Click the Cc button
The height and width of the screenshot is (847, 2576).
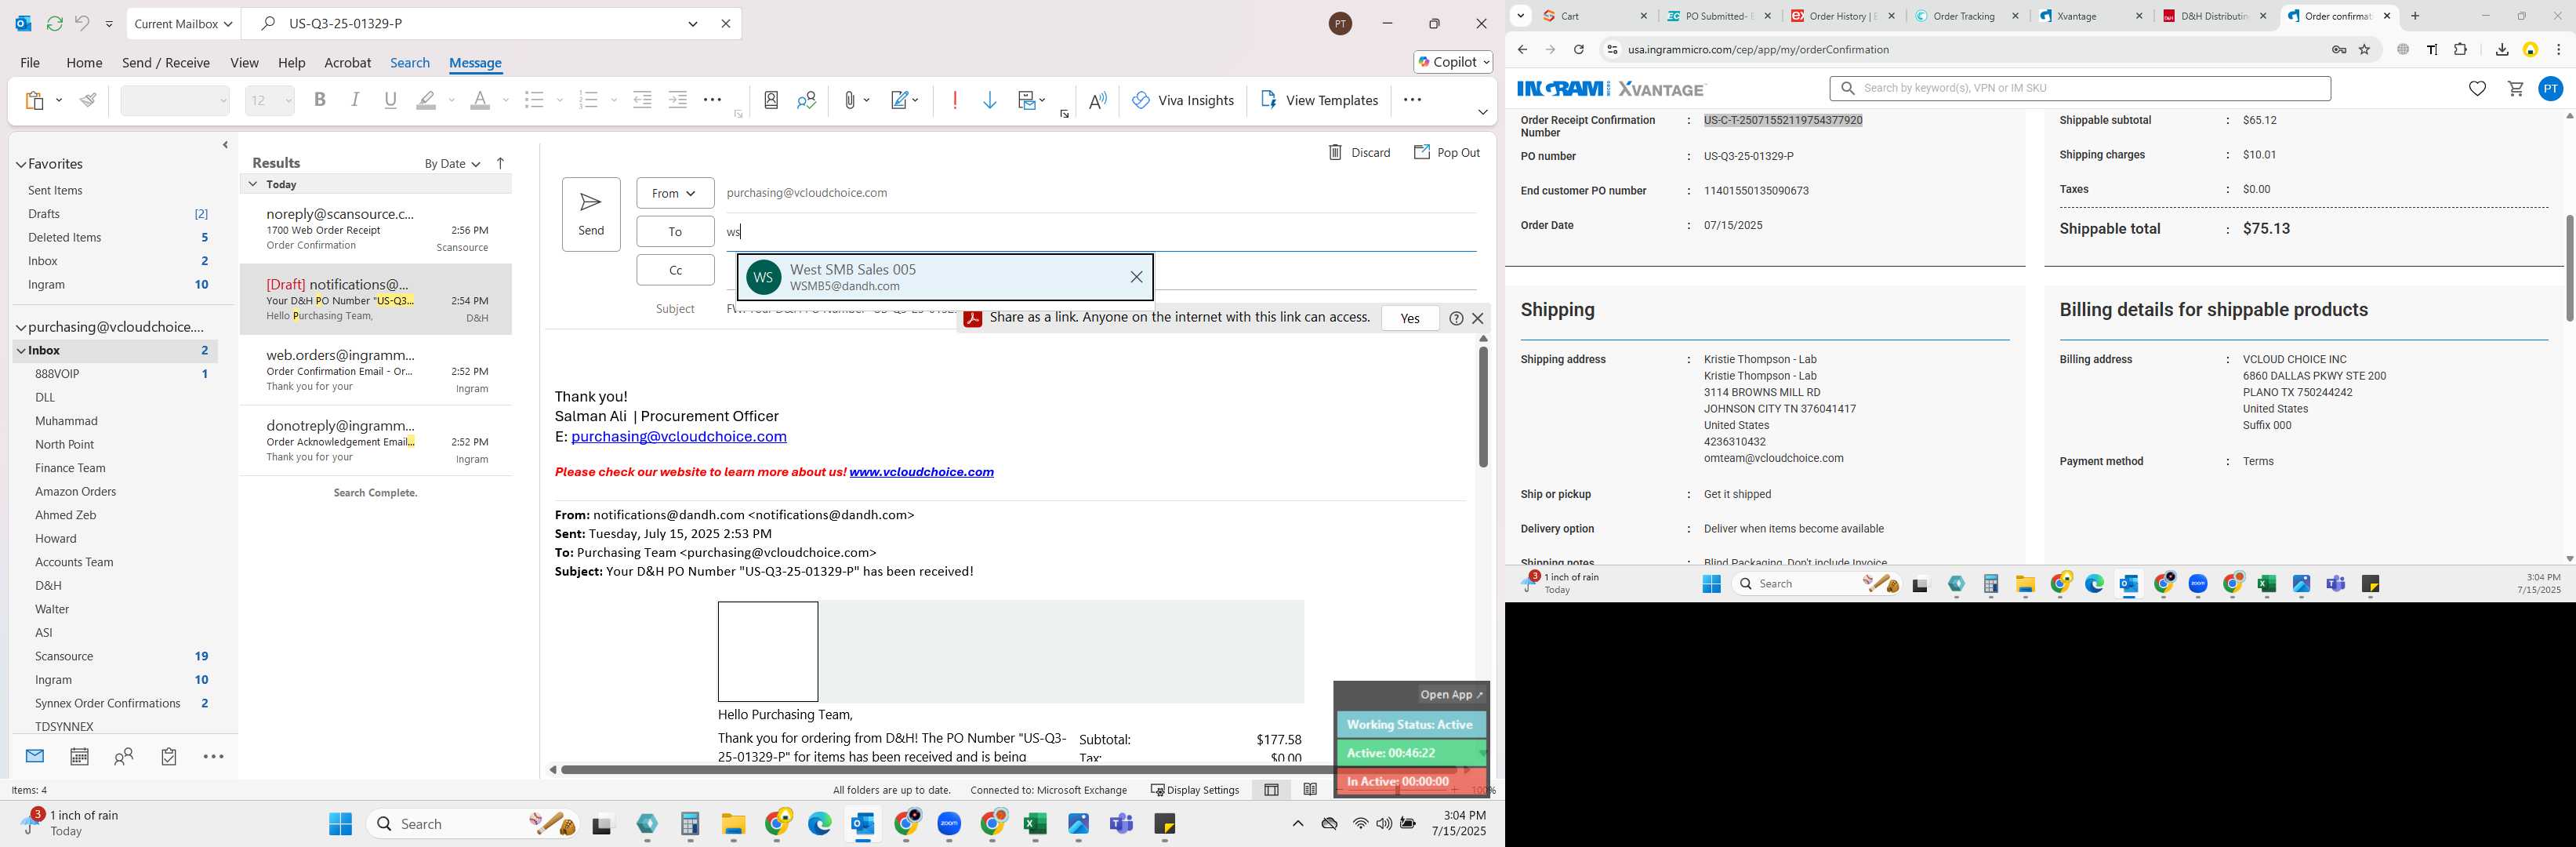coord(675,270)
